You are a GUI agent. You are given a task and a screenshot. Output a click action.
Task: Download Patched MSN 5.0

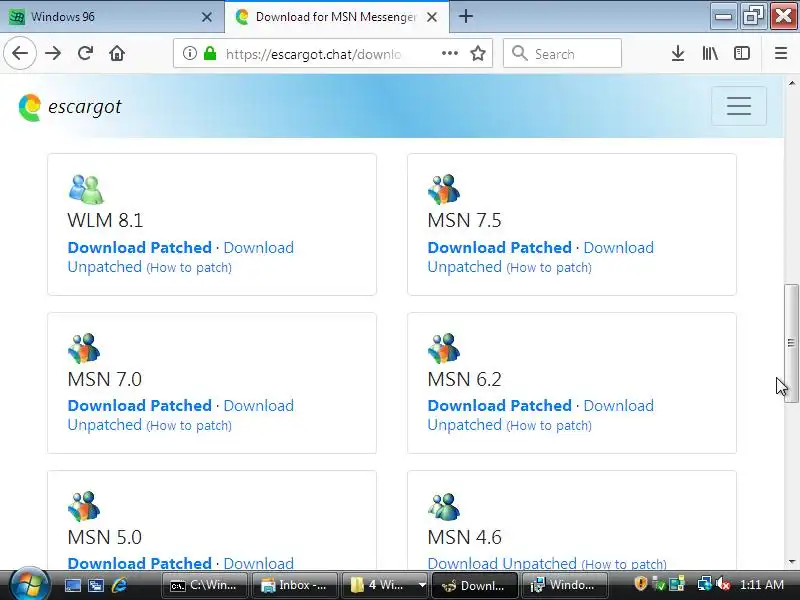pyautogui.click(x=139, y=563)
